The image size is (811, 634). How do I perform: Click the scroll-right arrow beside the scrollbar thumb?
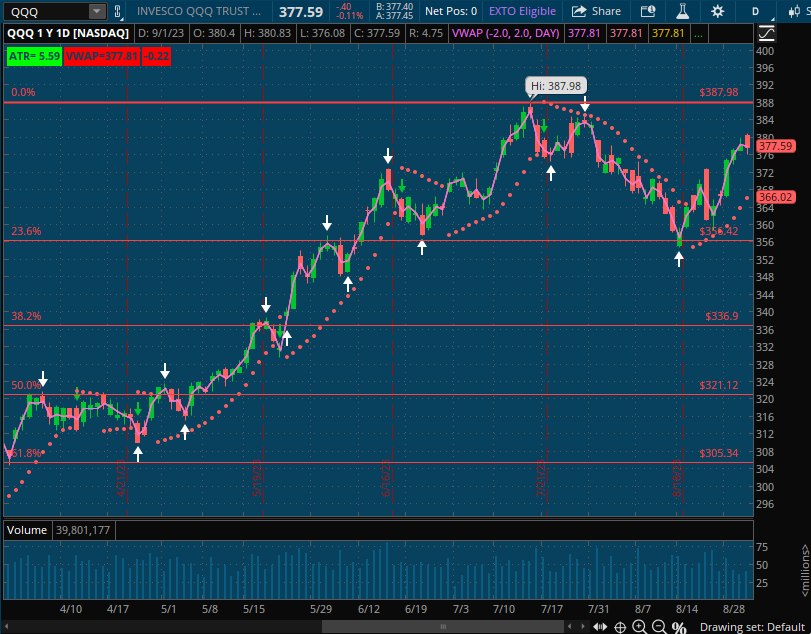coord(583,627)
